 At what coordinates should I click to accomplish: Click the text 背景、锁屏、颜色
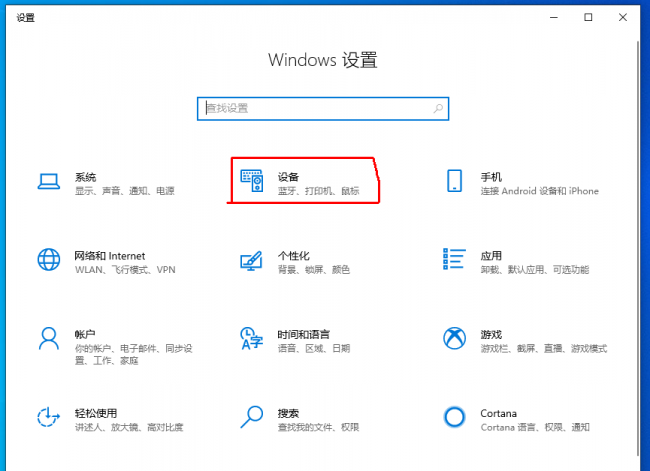314,269
